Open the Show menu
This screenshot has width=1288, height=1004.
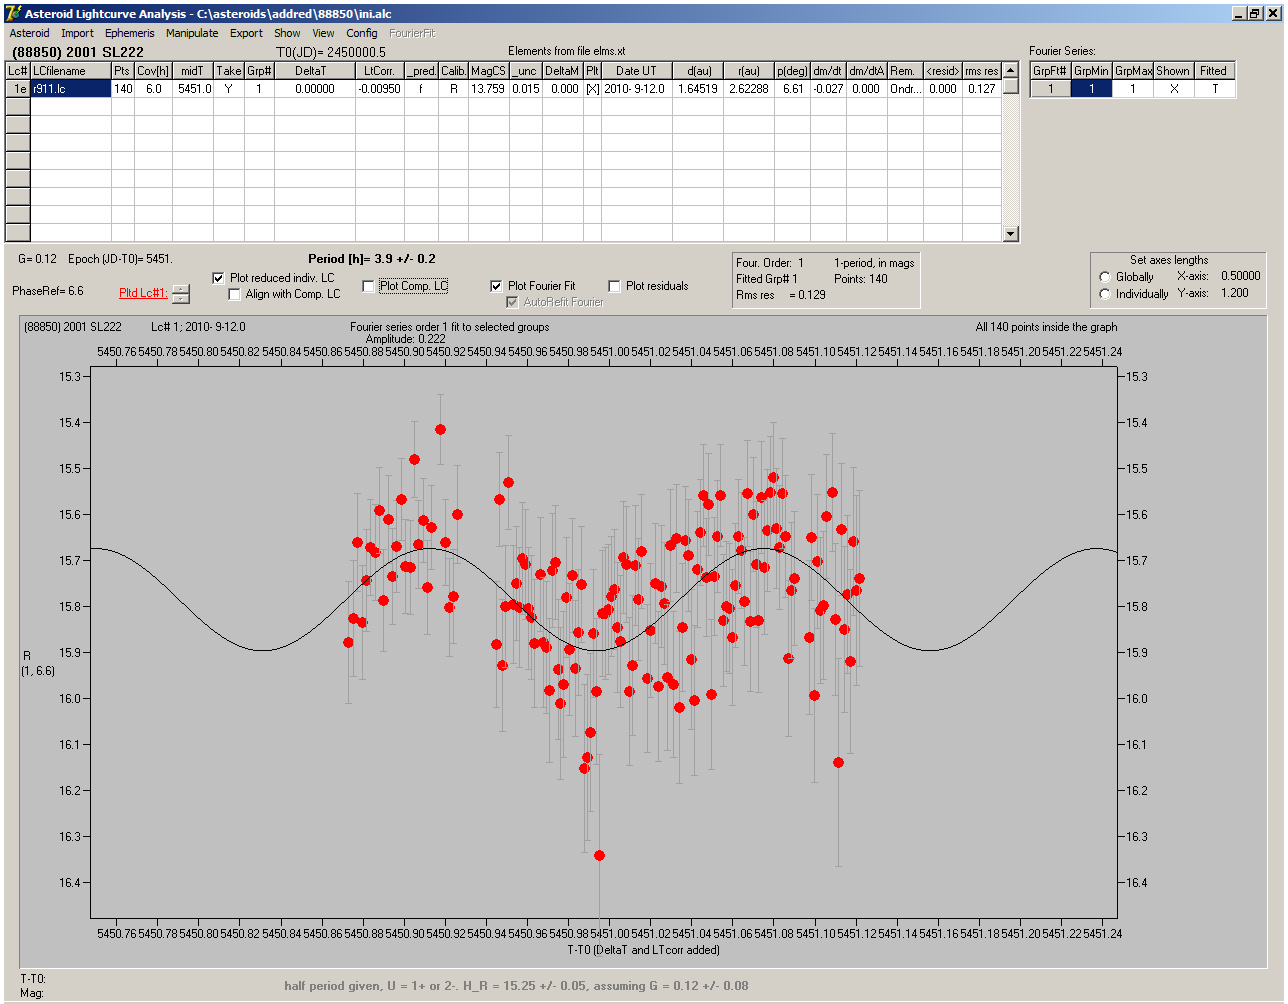287,33
